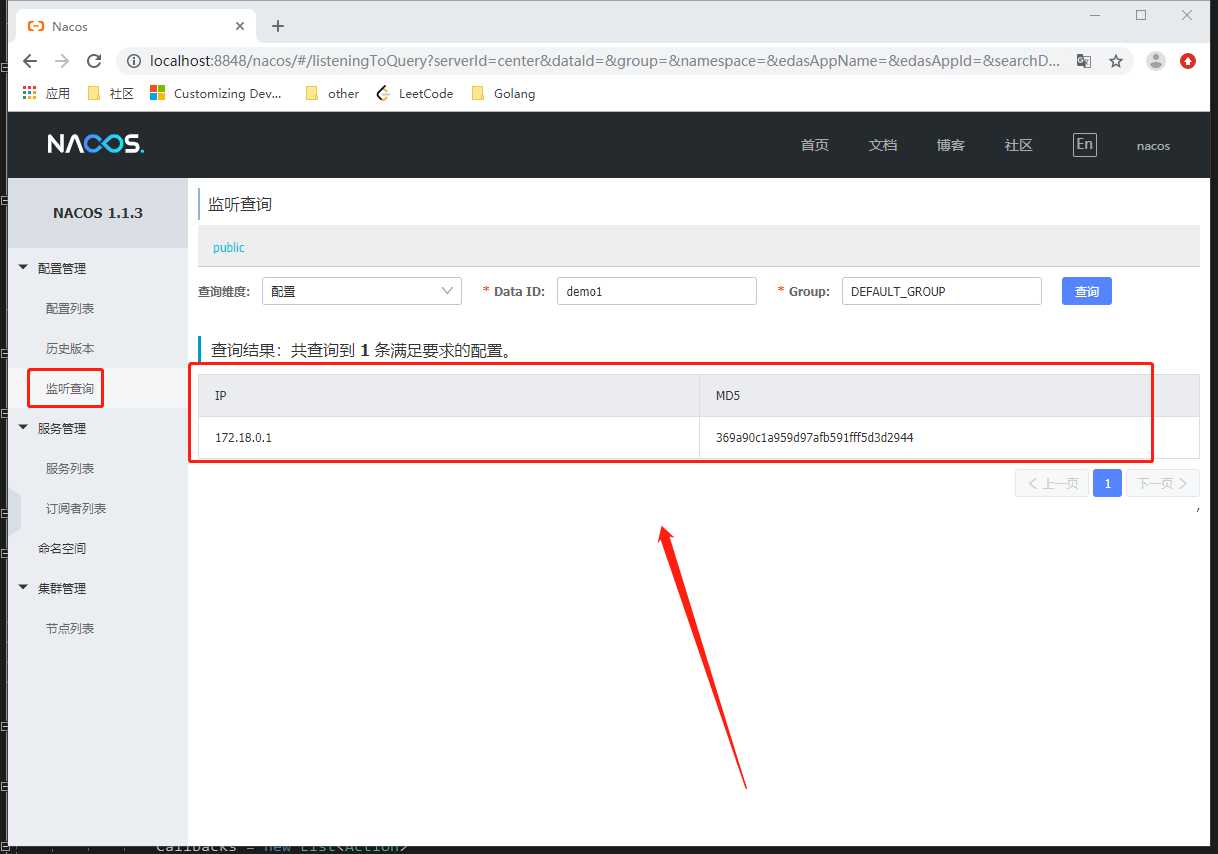Click the translate page icon
The image size is (1218, 854).
(x=1084, y=61)
